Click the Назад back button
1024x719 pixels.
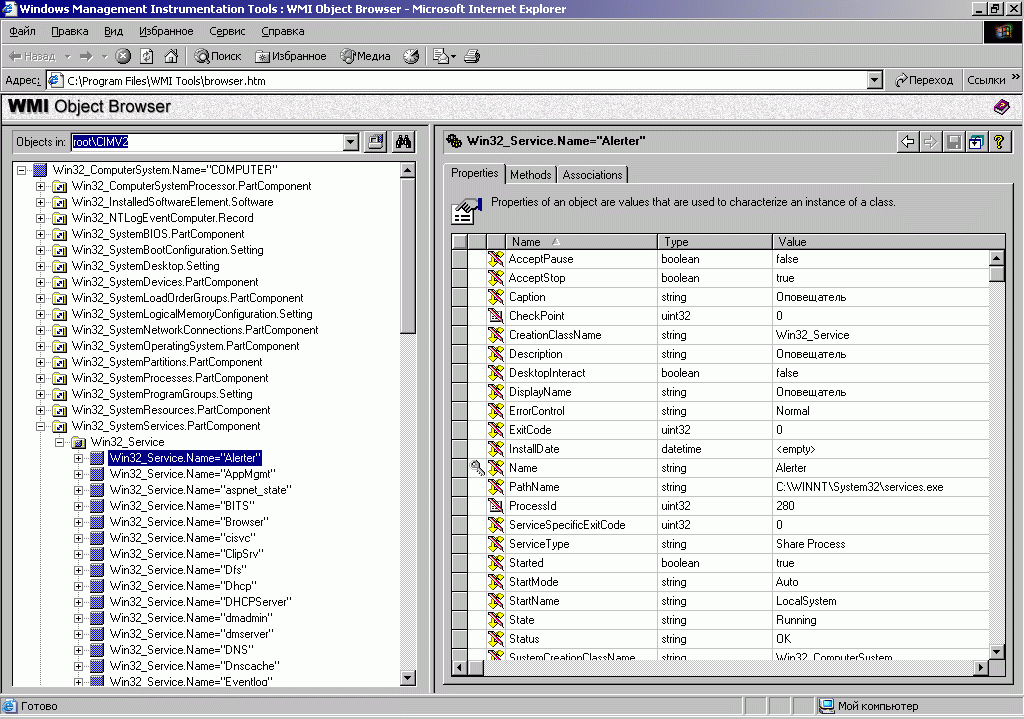click(x=33, y=56)
